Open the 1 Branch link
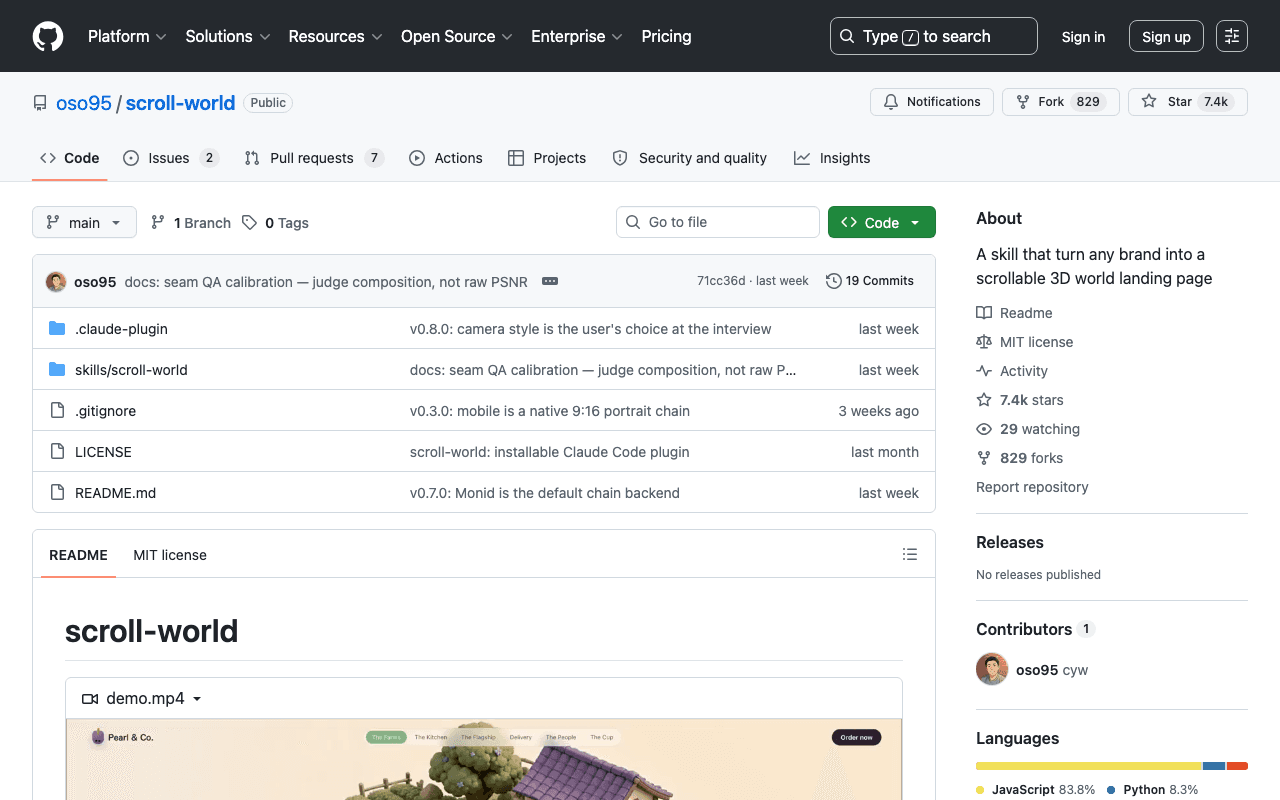Screen dimensions: 1280x800 (x=191, y=223)
